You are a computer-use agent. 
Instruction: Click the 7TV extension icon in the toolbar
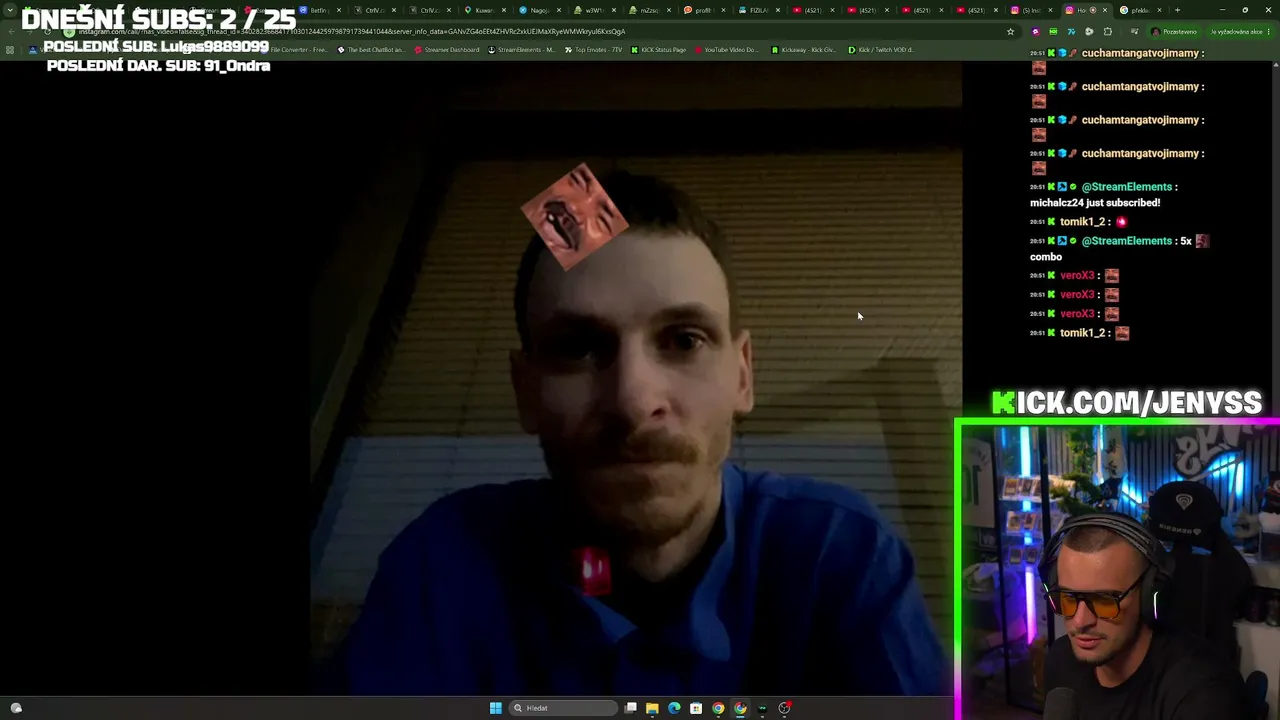(x=1071, y=31)
